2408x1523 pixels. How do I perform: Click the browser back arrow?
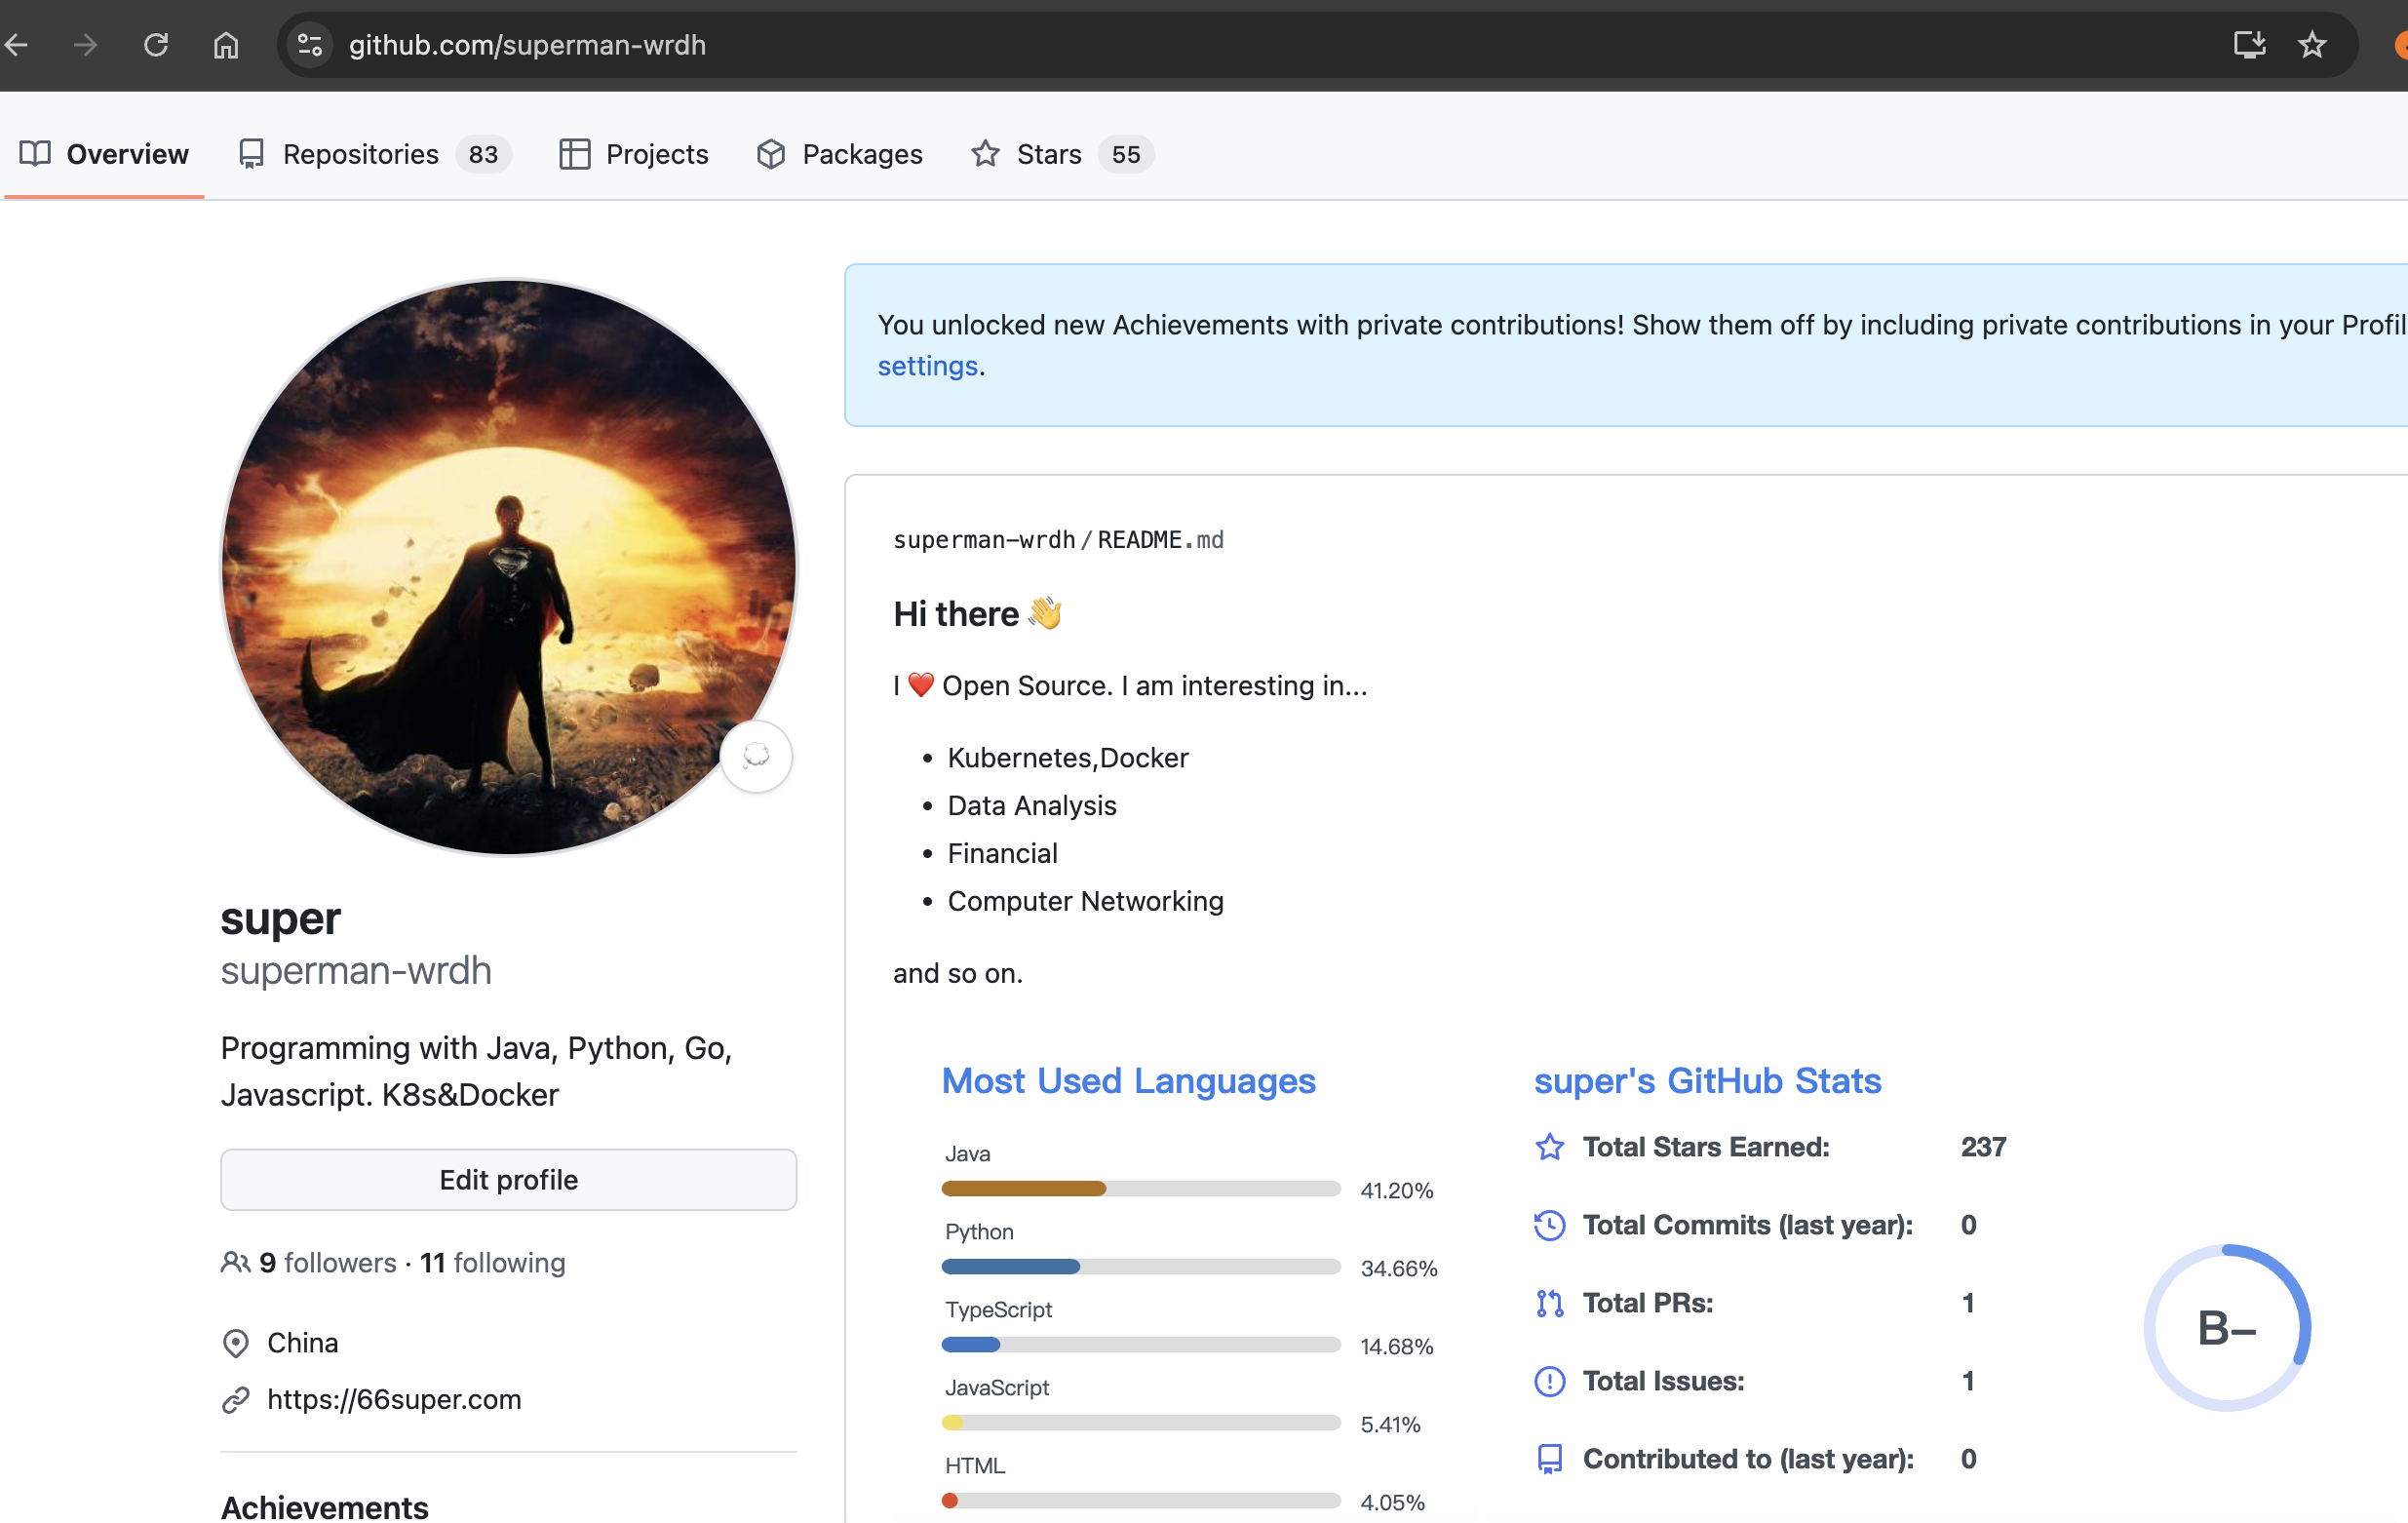(x=16, y=45)
